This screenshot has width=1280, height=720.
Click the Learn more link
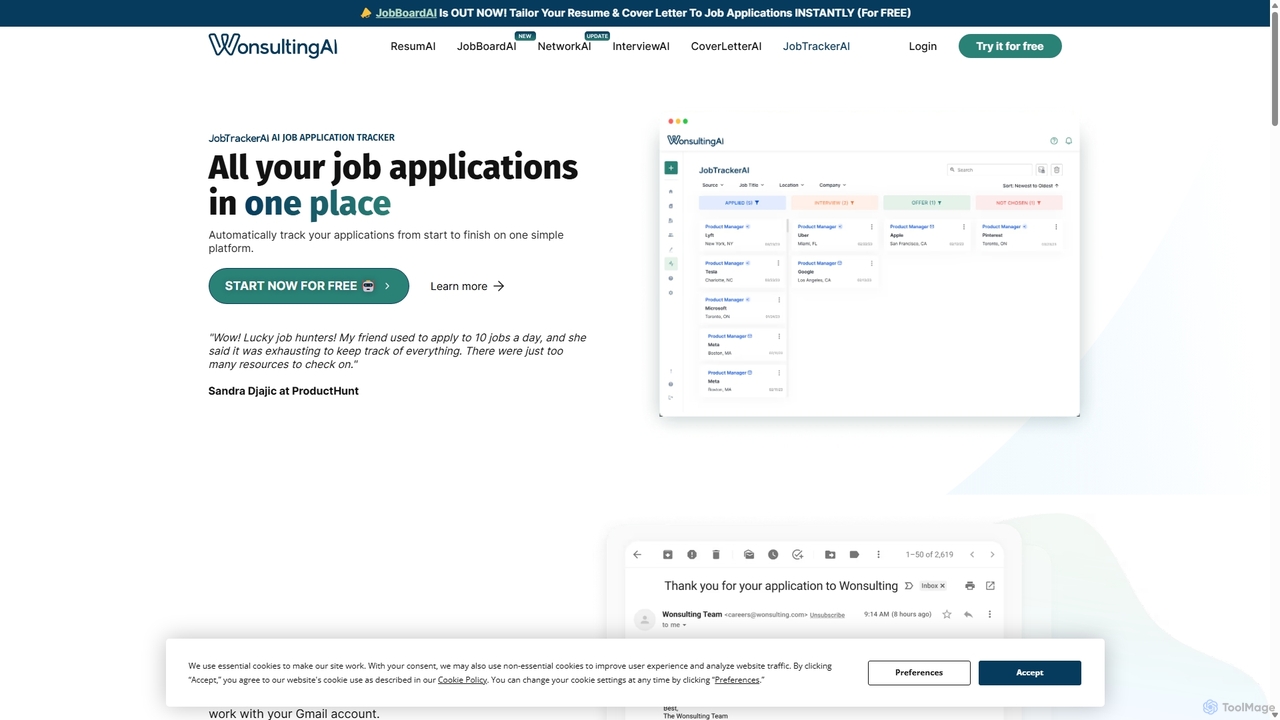(467, 286)
